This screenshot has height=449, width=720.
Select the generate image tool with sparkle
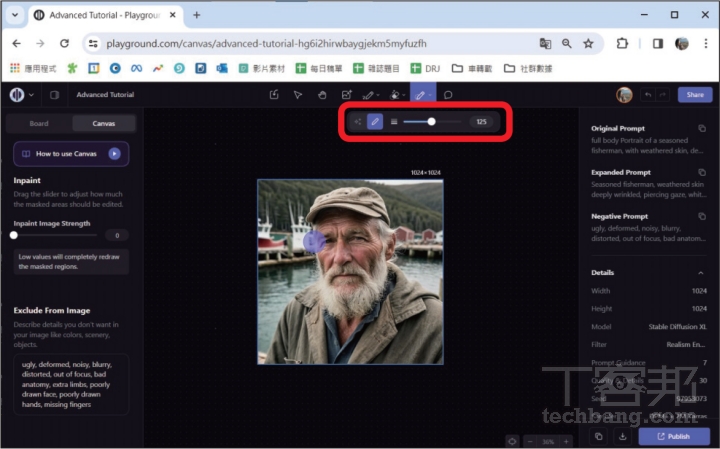pyautogui.click(x=347, y=95)
